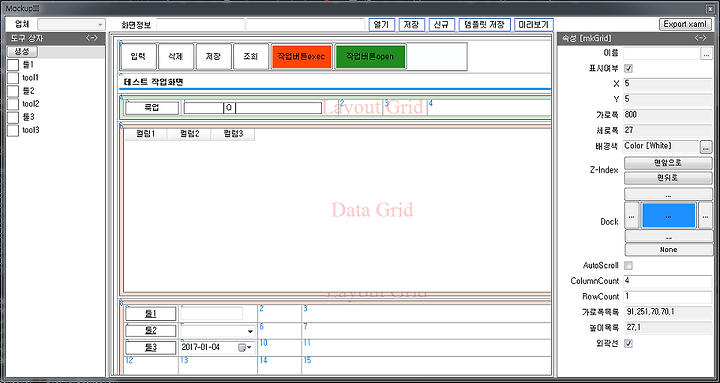
Task: Click the blank icon beside 툴2
Action: pyautogui.click(x=13, y=91)
